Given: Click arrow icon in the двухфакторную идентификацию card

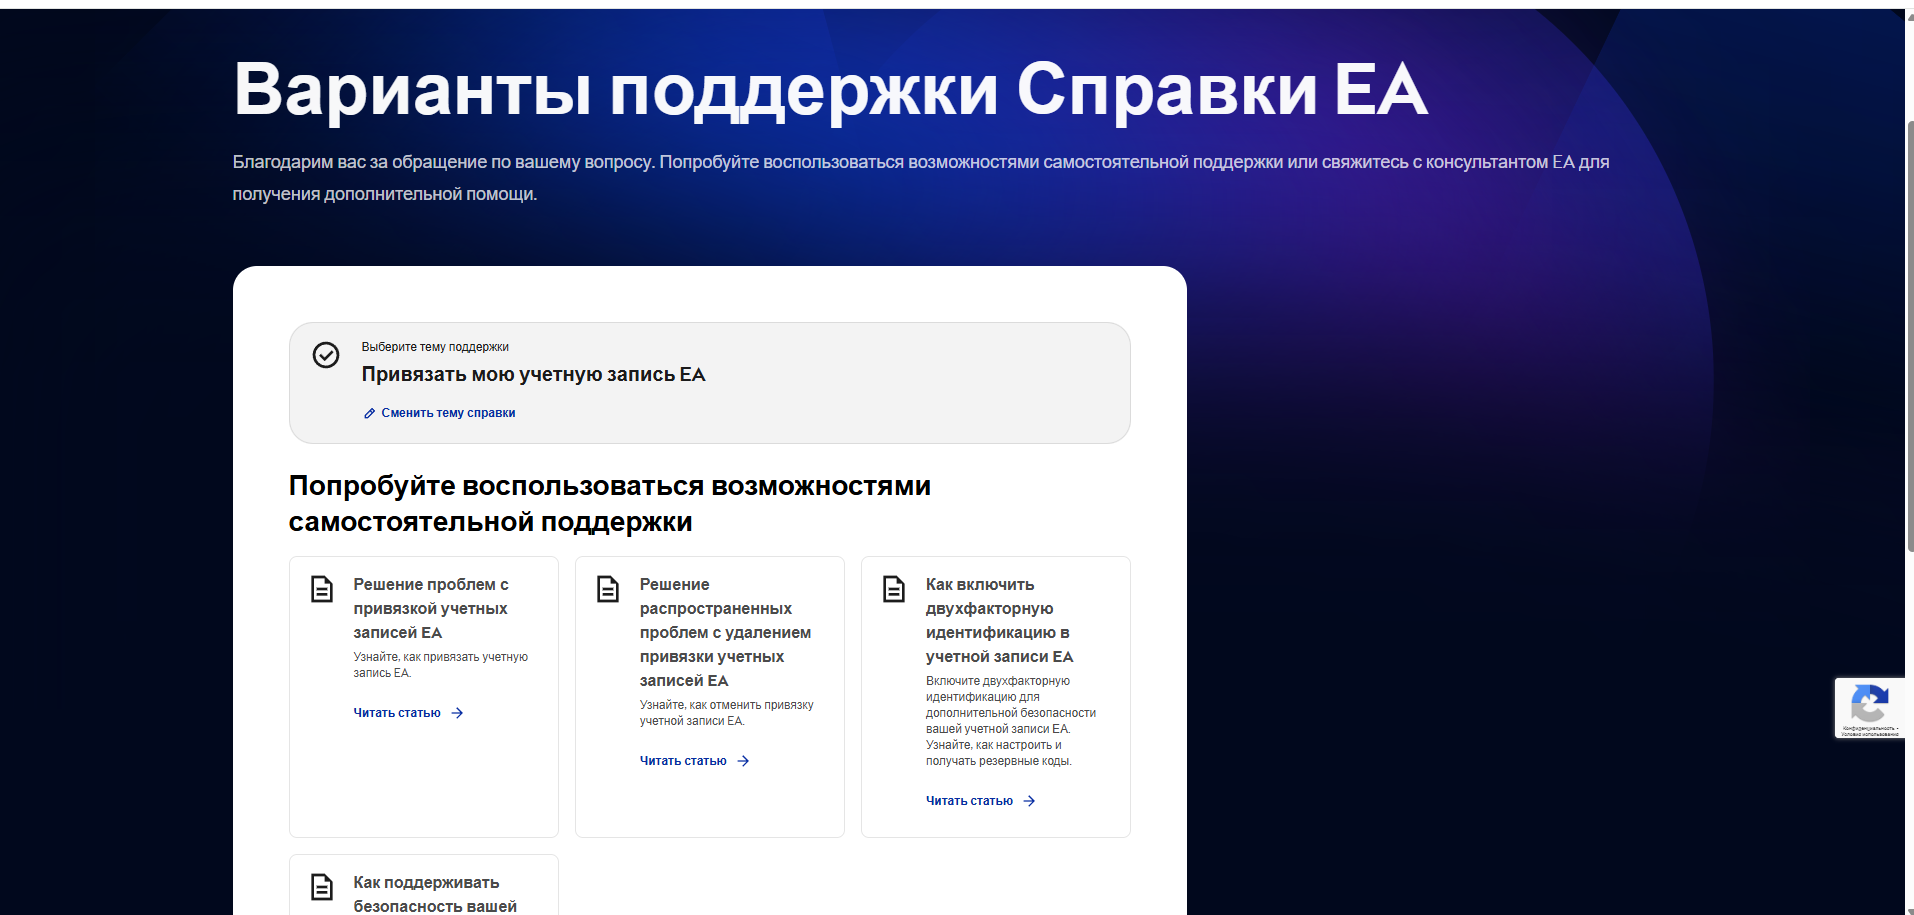Looking at the screenshot, I should point(1029,801).
